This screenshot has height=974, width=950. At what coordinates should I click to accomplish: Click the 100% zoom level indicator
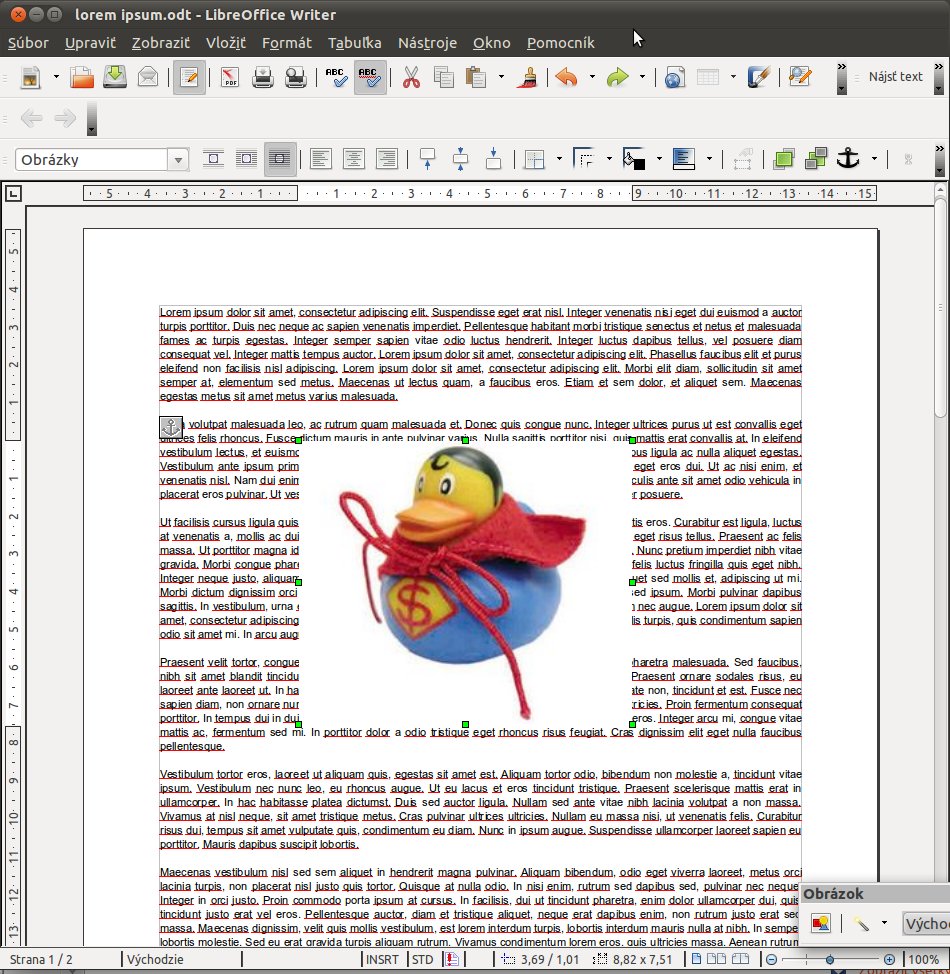(923, 960)
